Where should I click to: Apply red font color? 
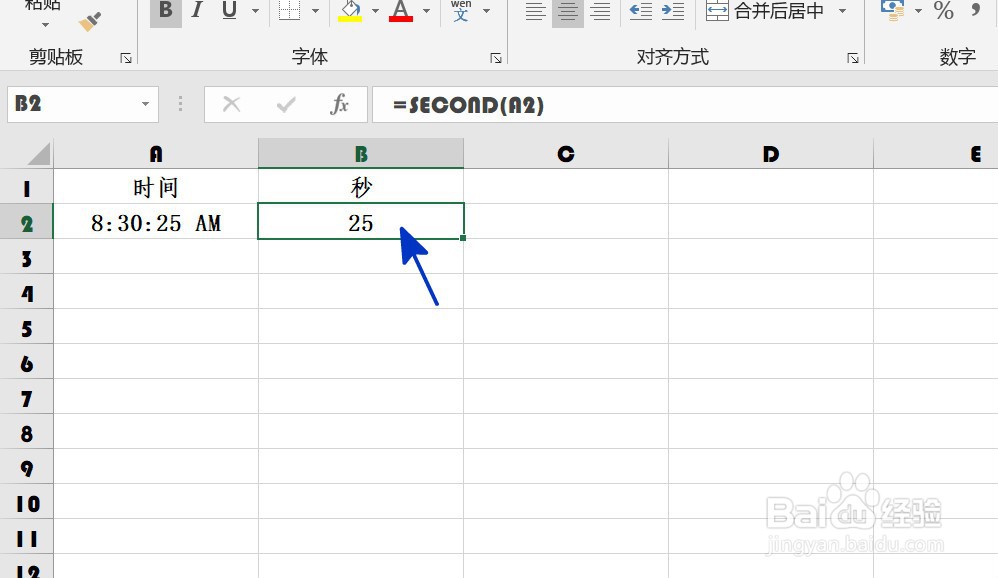(400, 11)
